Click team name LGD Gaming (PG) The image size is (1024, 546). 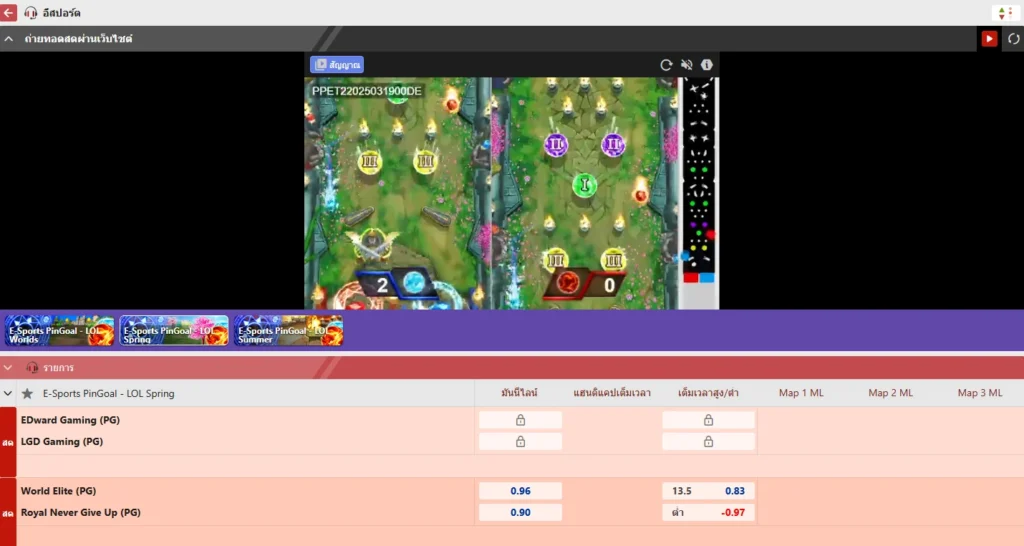click(x=62, y=442)
